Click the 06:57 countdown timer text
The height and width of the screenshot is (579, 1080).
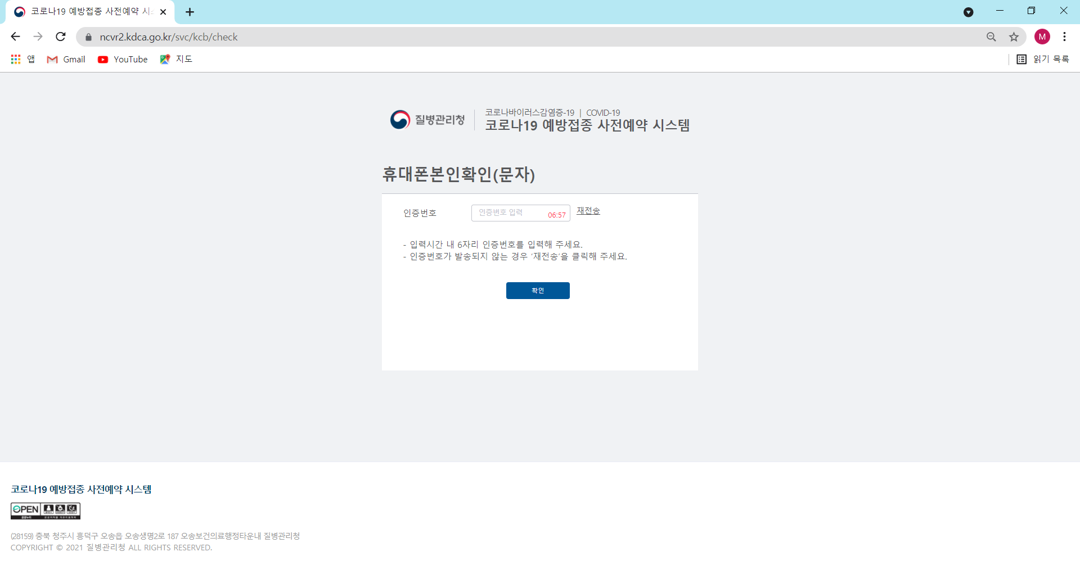pyautogui.click(x=557, y=215)
